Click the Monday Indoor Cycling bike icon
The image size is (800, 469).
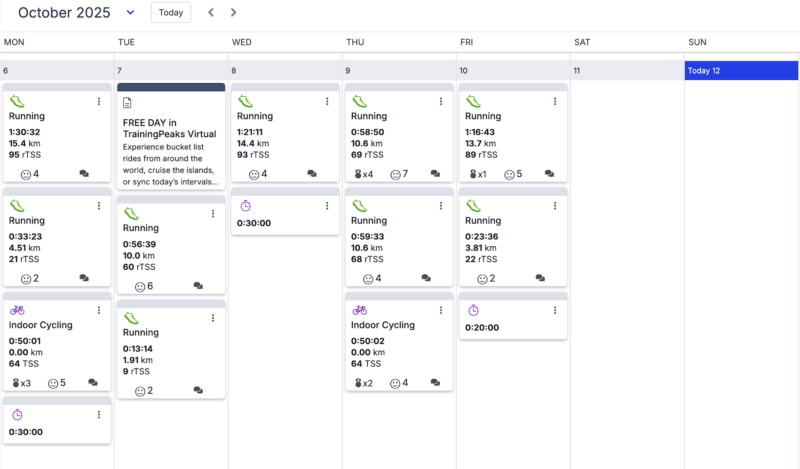(16, 310)
